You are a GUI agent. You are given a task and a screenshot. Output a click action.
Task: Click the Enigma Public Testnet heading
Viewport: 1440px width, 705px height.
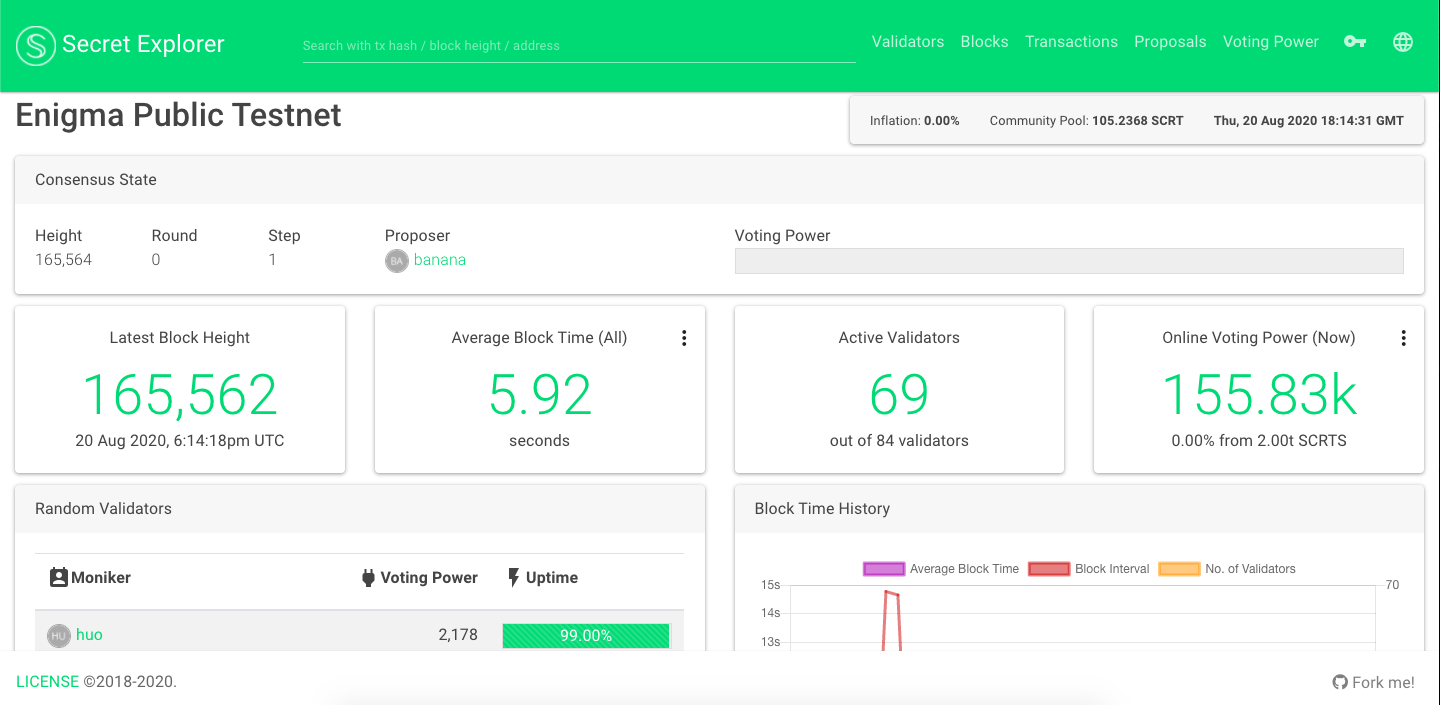(x=179, y=115)
